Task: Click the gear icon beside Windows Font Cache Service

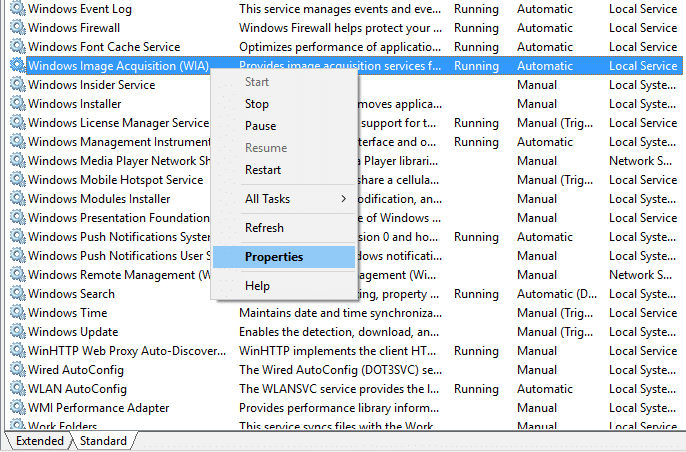Action: click(x=18, y=47)
